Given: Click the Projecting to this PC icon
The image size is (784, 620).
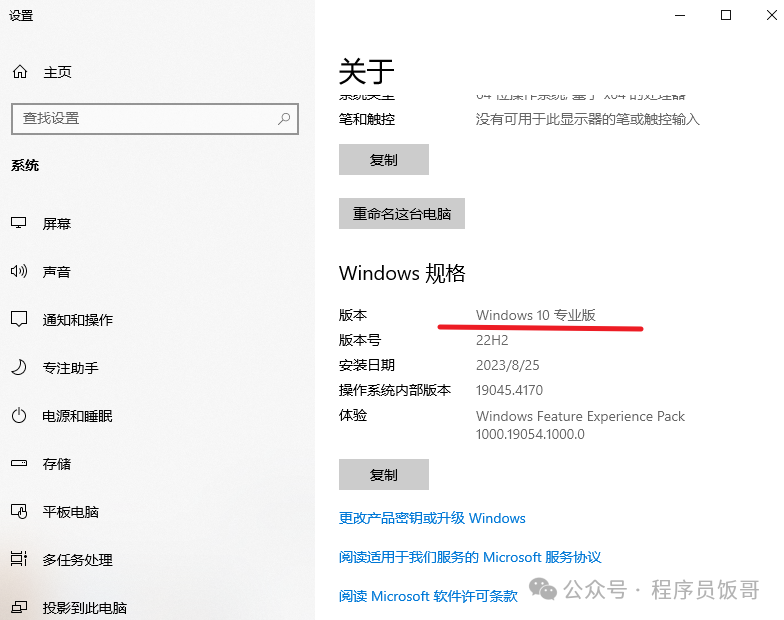Looking at the screenshot, I should (x=19, y=607).
